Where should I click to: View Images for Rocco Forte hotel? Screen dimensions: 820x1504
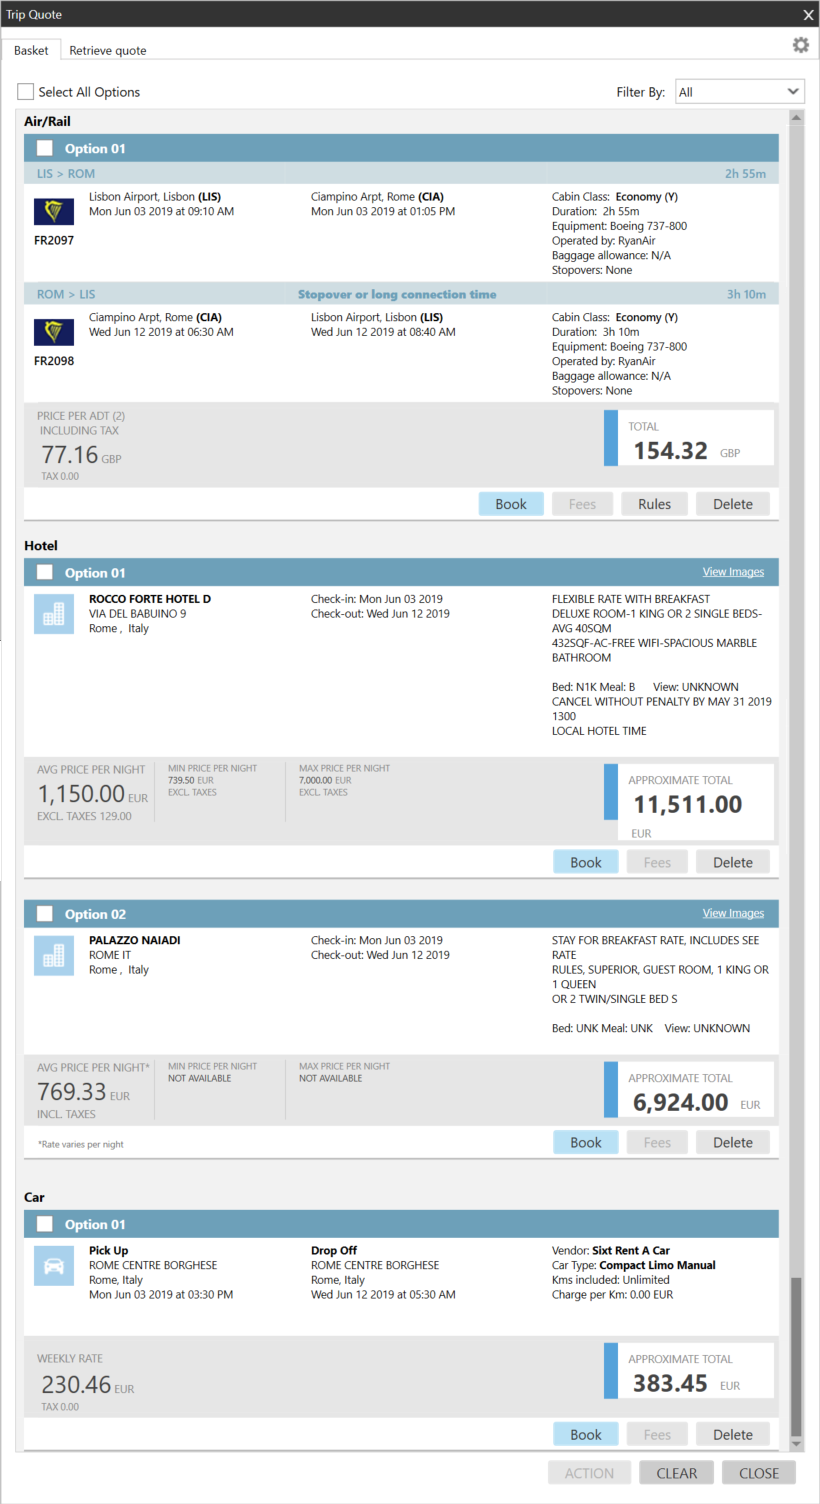pos(733,572)
